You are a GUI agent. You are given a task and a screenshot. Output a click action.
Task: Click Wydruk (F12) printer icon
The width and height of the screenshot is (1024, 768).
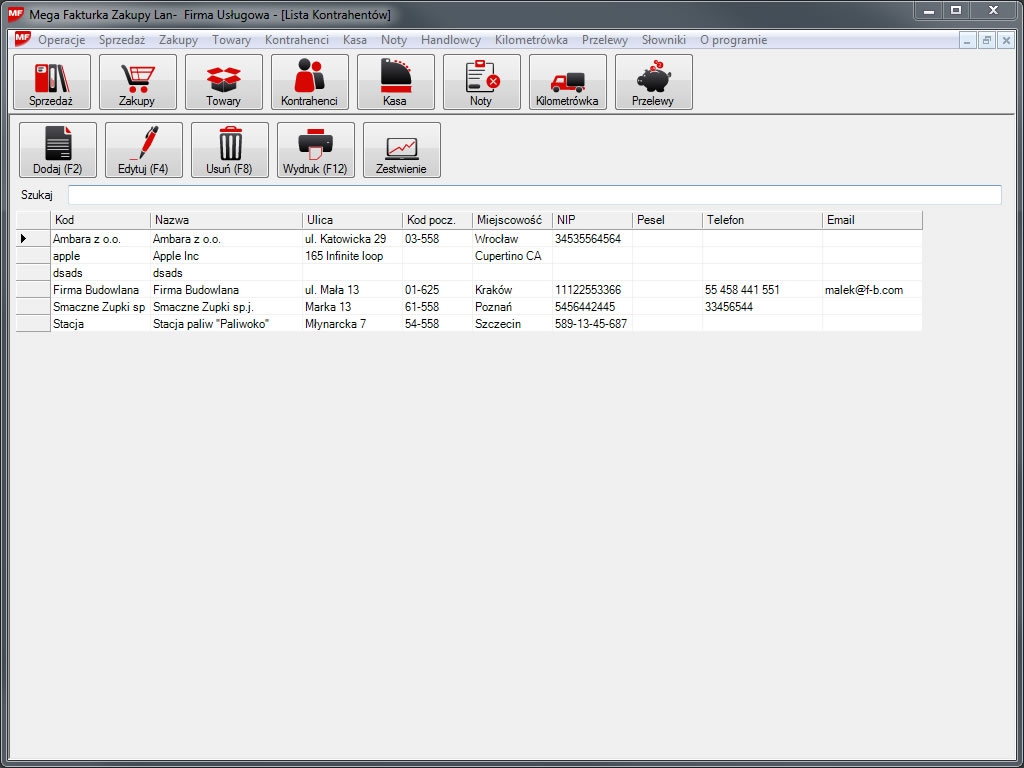pyautogui.click(x=316, y=150)
